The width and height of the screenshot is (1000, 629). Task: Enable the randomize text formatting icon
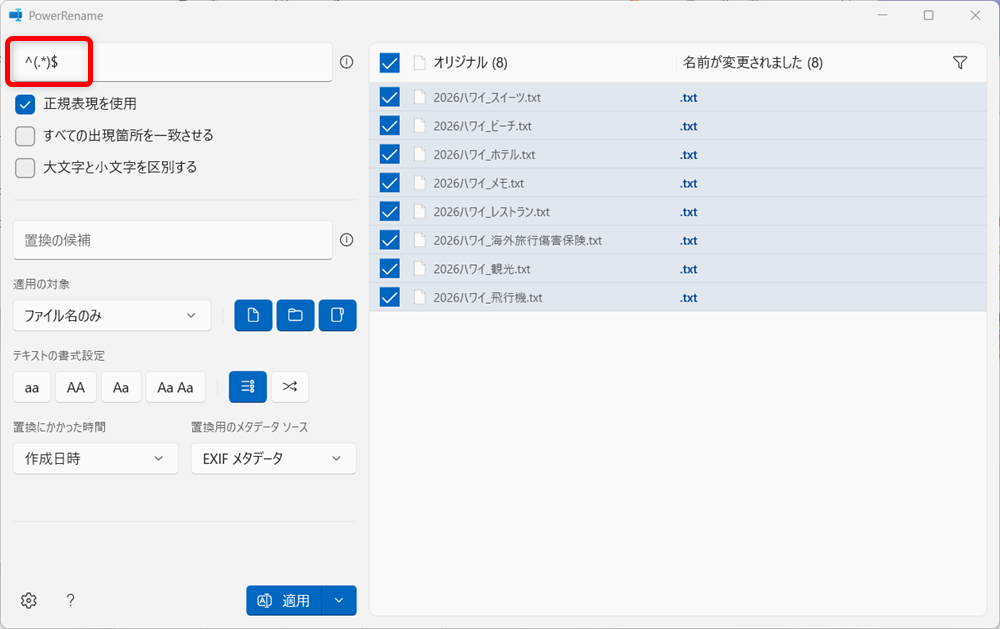(290, 386)
